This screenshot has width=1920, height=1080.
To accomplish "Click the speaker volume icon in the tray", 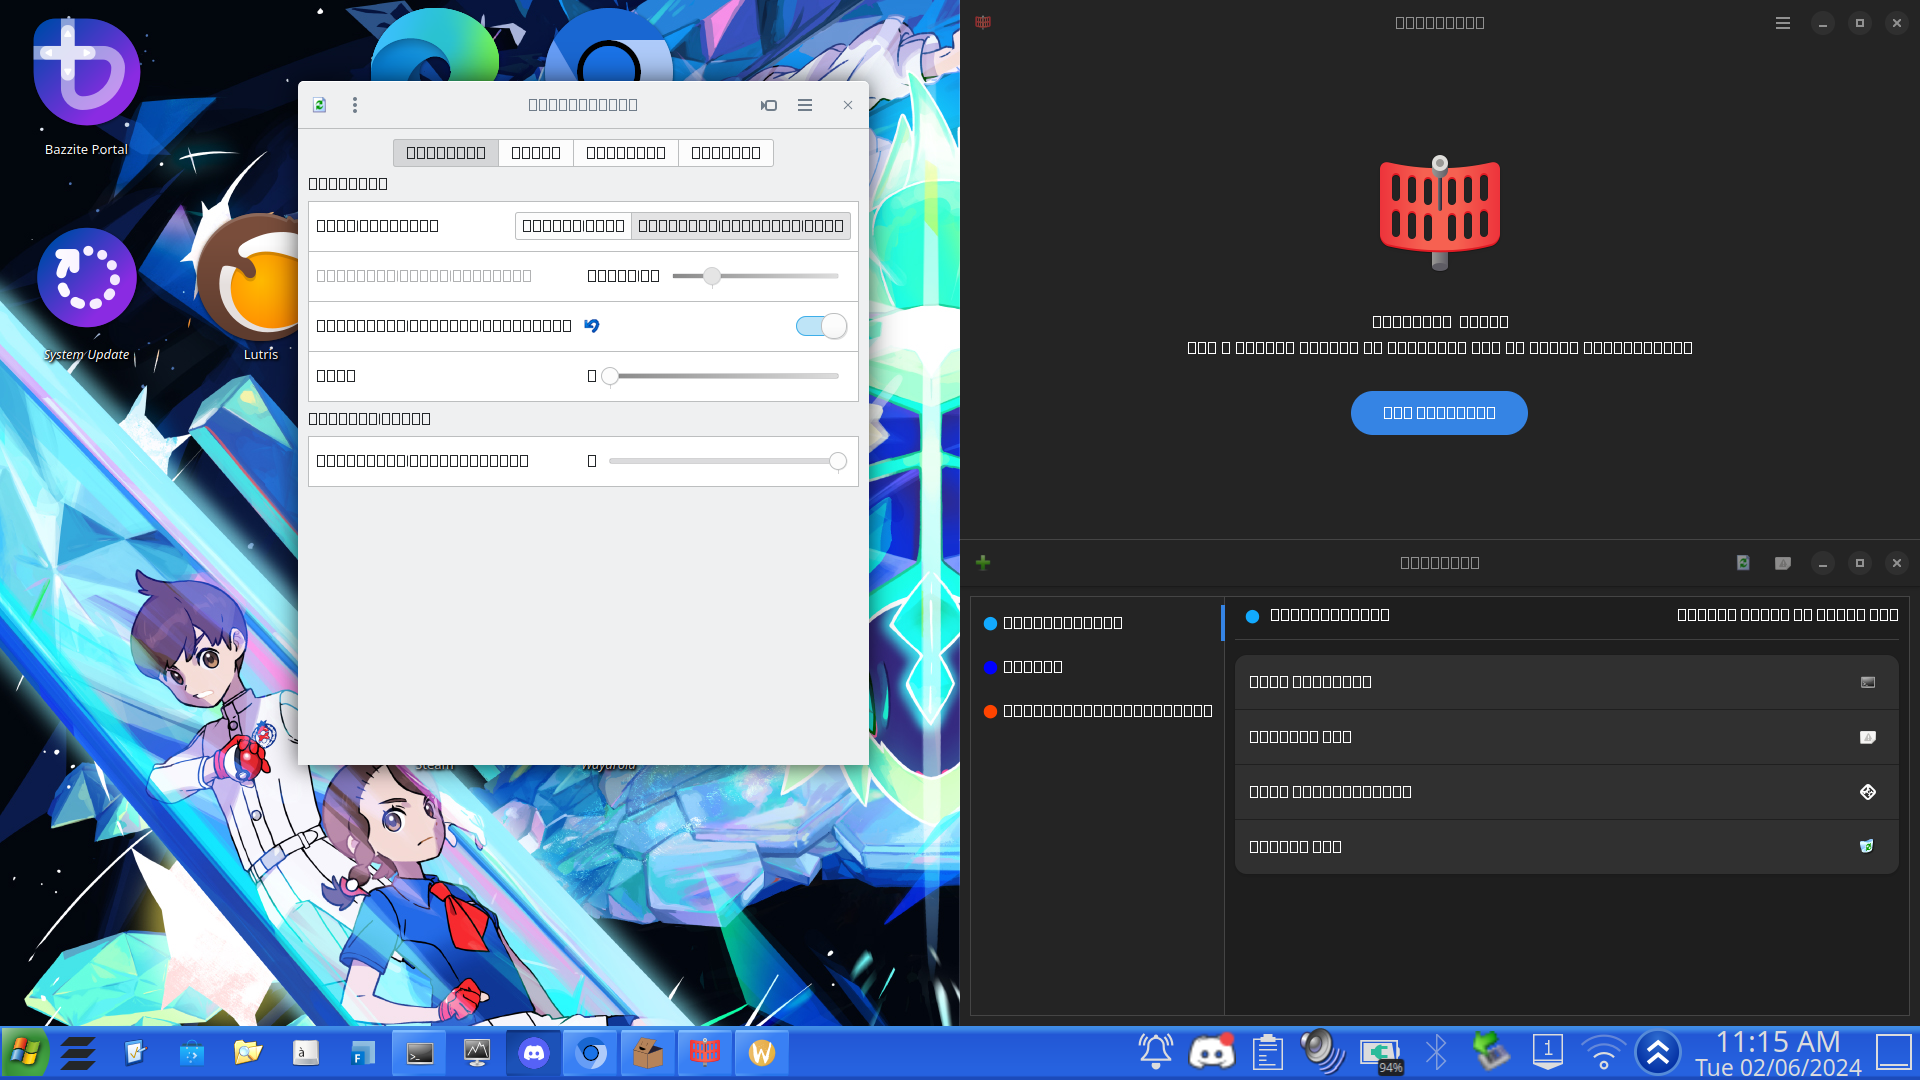I will [1322, 1053].
